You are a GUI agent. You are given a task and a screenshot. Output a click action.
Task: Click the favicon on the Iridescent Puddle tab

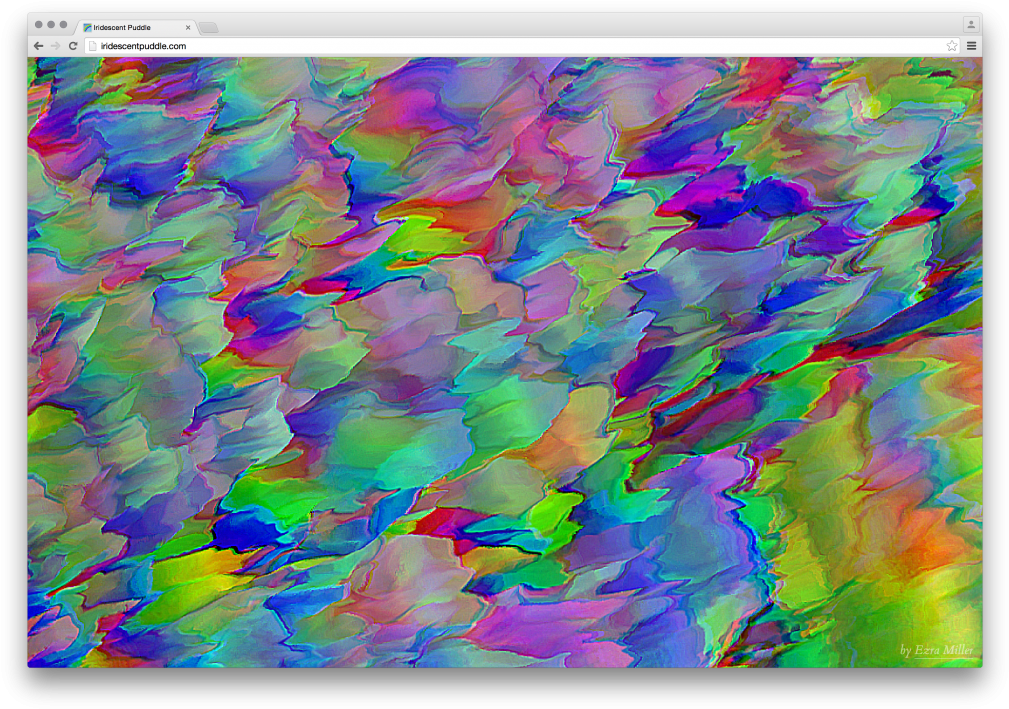(88, 28)
